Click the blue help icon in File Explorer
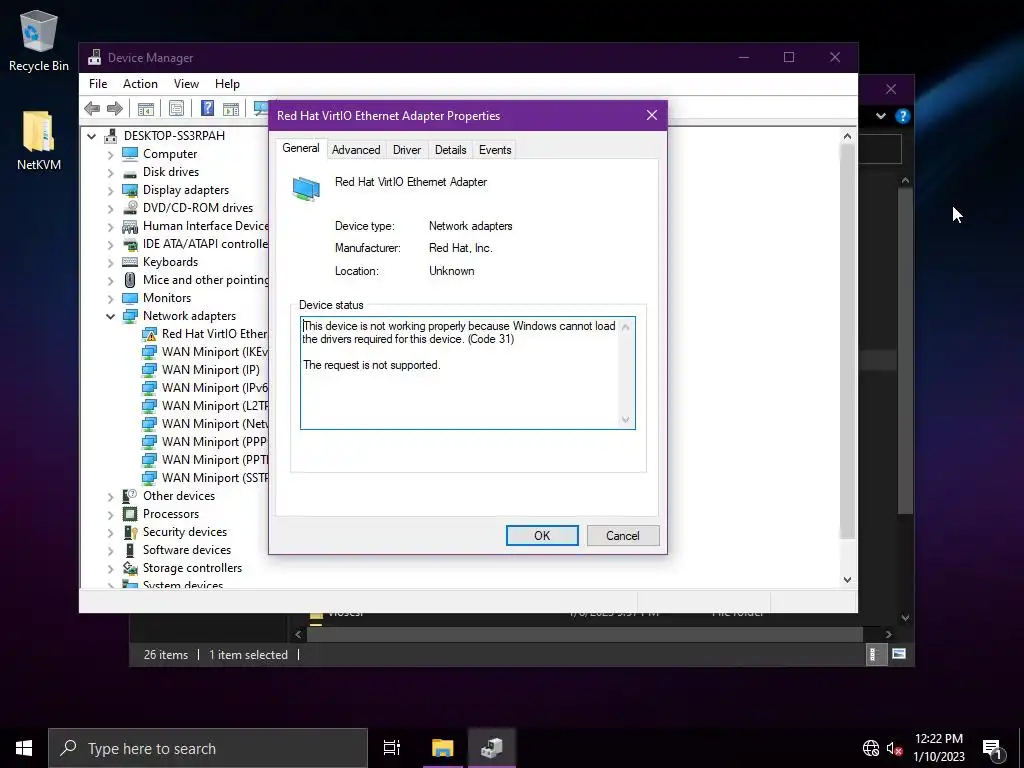 (903, 116)
